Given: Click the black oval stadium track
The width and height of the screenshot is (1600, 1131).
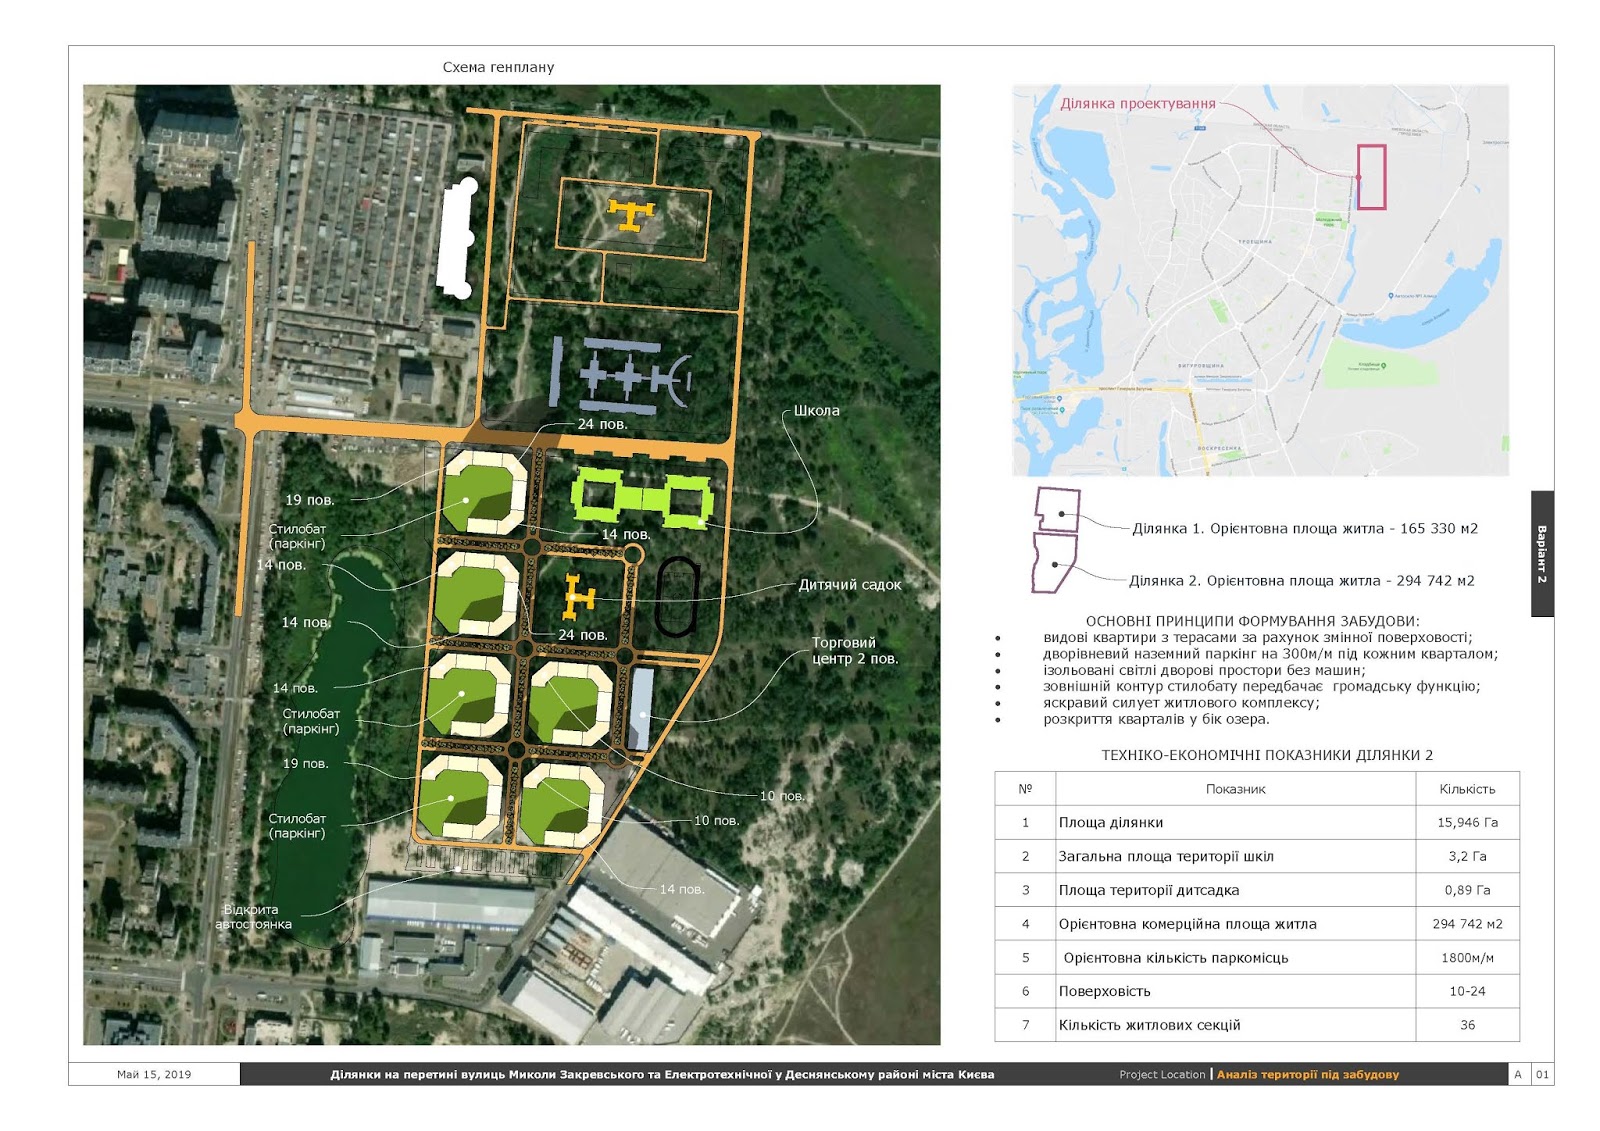Looking at the screenshot, I should (x=677, y=597).
